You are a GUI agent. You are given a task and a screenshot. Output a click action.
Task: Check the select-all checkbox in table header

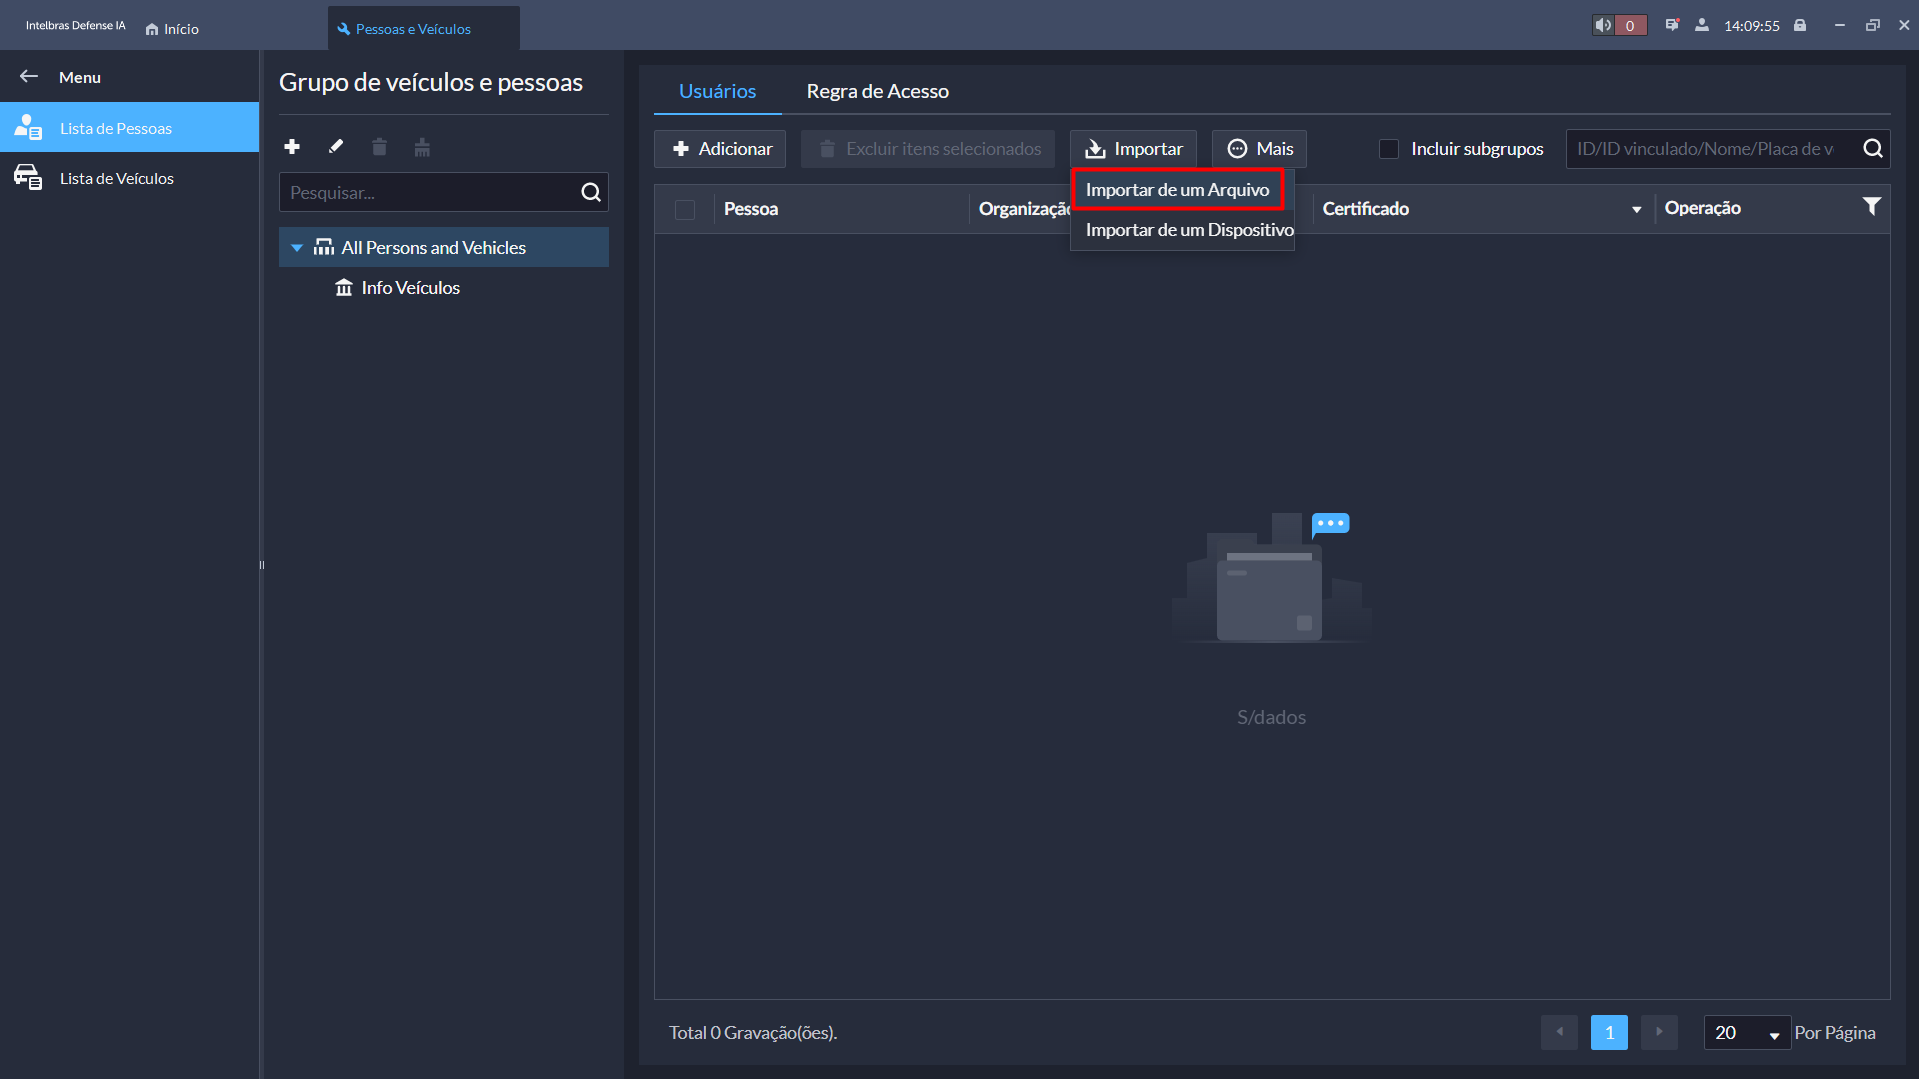(x=685, y=209)
